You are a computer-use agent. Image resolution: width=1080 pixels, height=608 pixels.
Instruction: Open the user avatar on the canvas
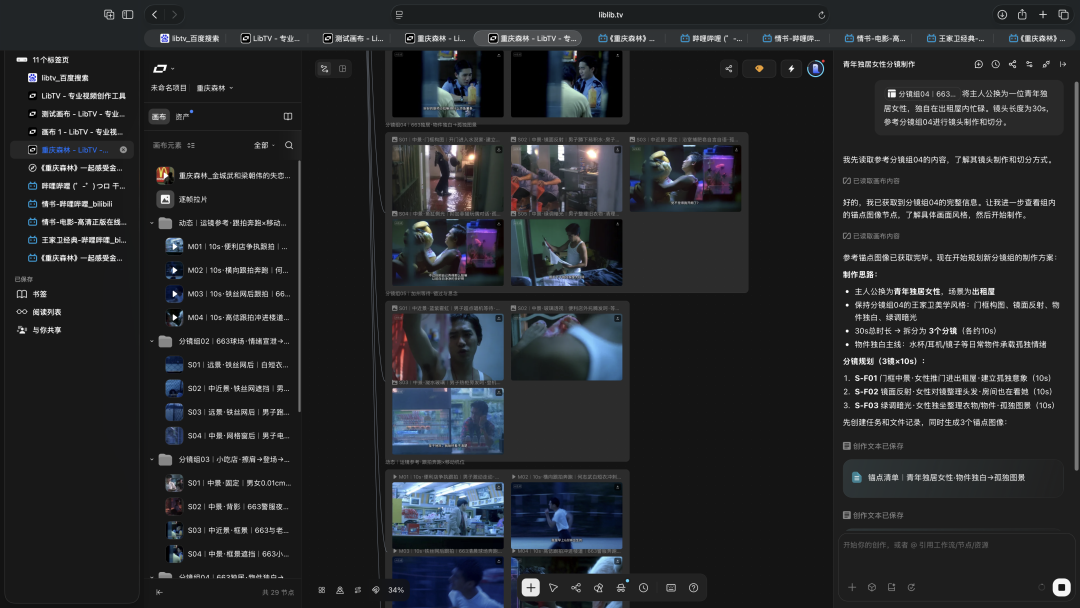click(x=816, y=68)
